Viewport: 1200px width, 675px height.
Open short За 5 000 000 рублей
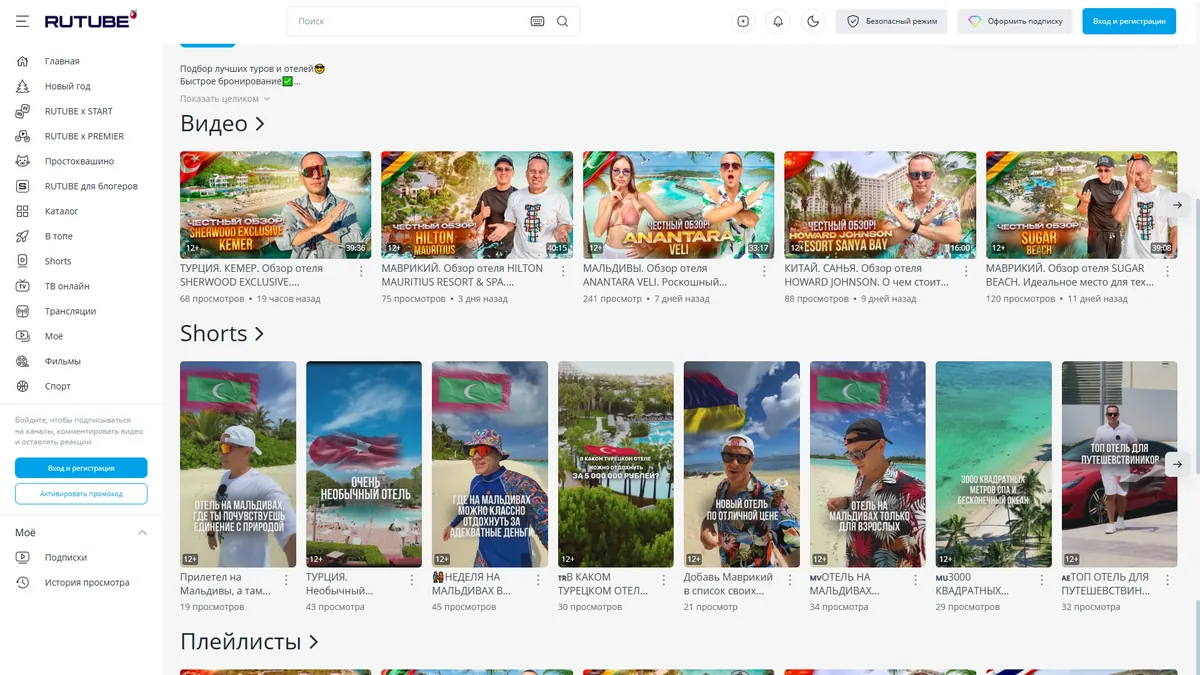[616, 464]
